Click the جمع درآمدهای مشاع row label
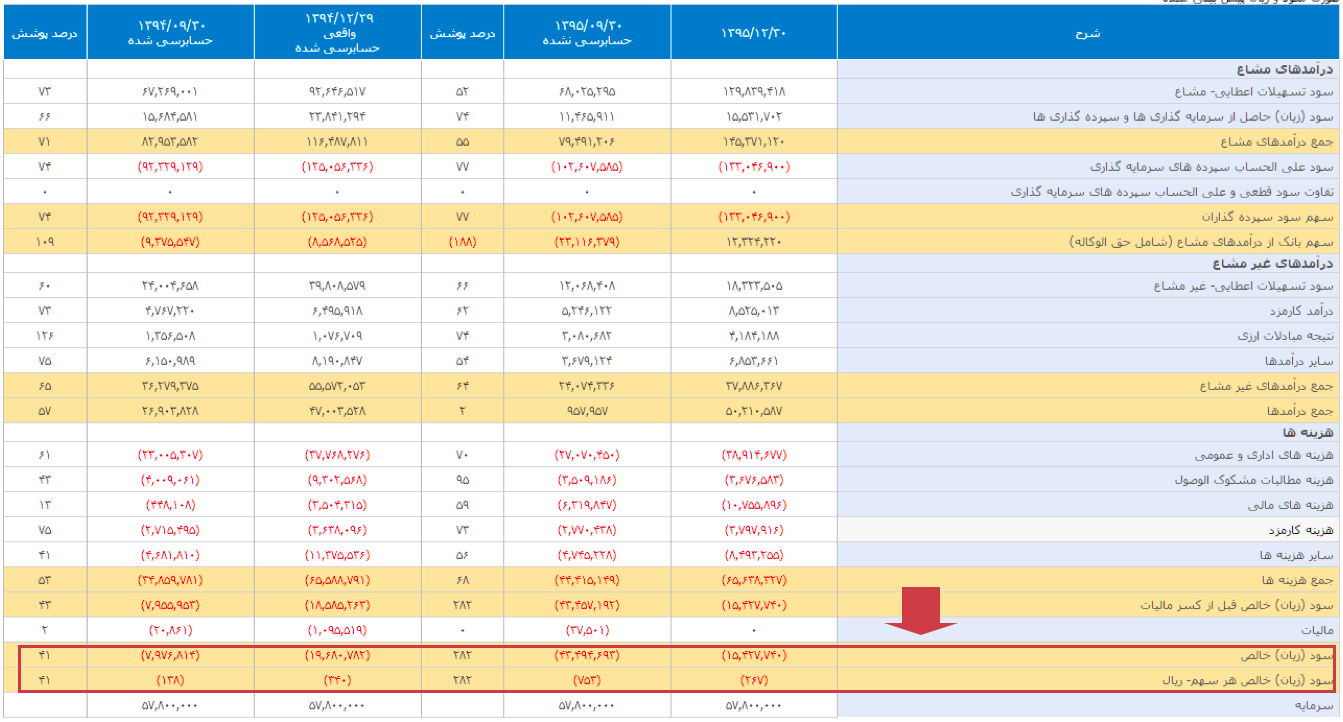Screen dimensions: 1343x722 [1279, 142]
